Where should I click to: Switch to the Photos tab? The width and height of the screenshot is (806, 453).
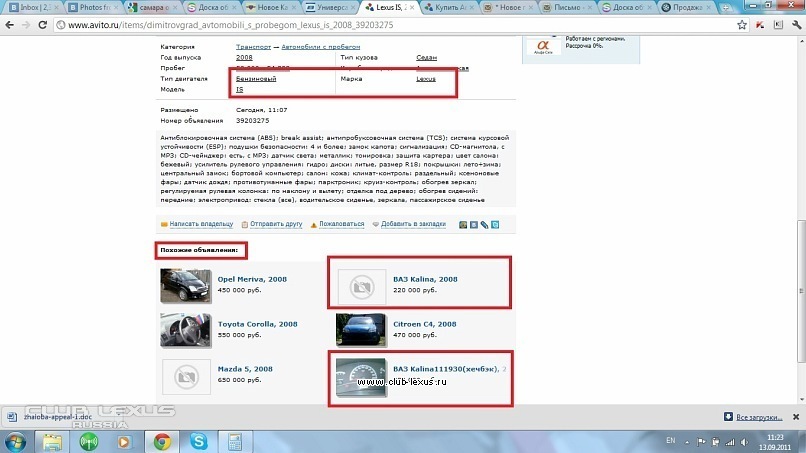click(94, 7)
